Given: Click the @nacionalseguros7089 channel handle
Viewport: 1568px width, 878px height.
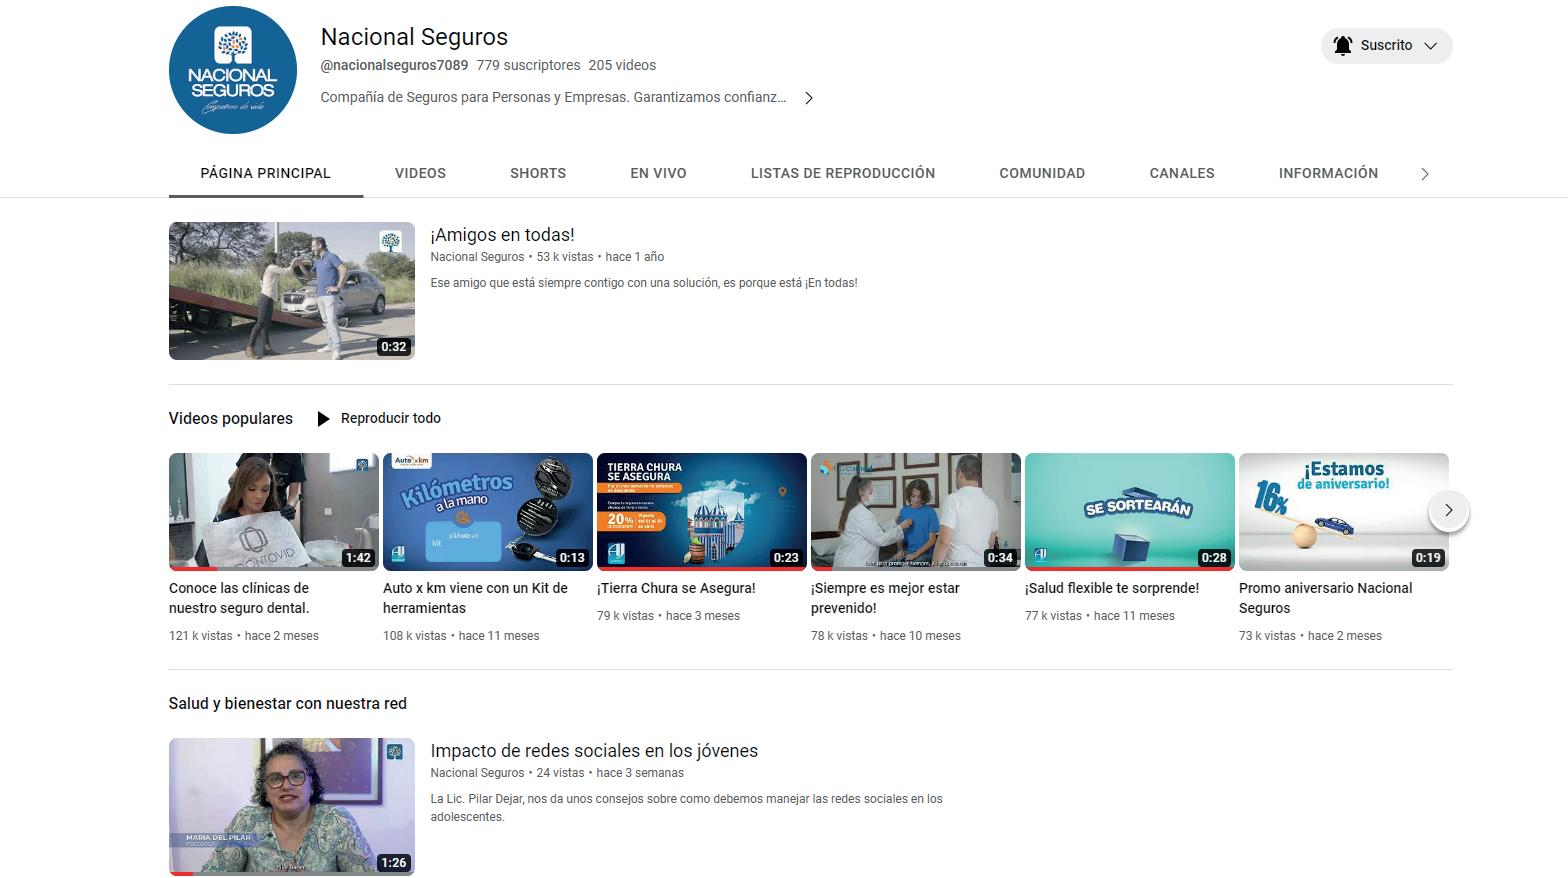Looking at the screenshot, I should click(394, 65).
